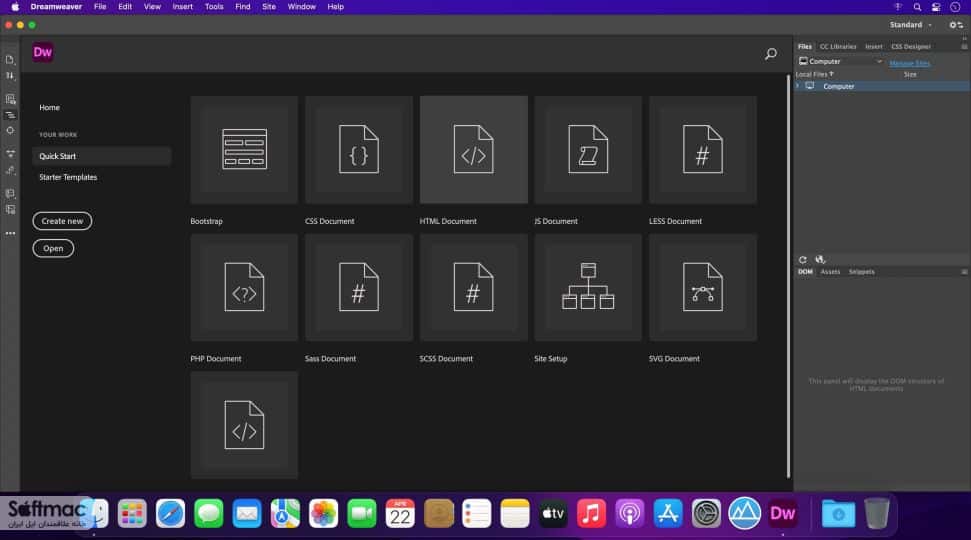Create a new SCSS Document
This screenshot has width=971, height=540.
(474, 287)
